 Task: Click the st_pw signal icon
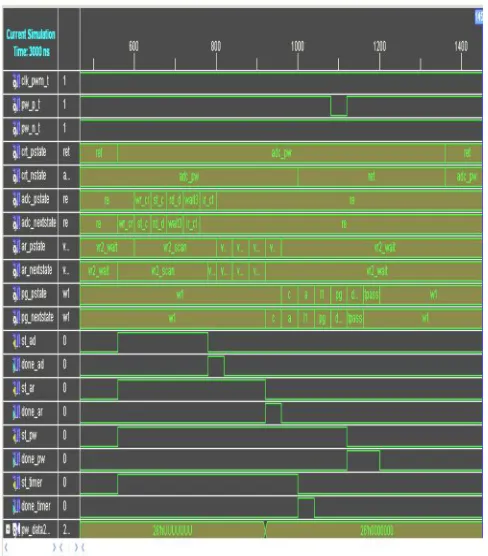coord(16,435)
